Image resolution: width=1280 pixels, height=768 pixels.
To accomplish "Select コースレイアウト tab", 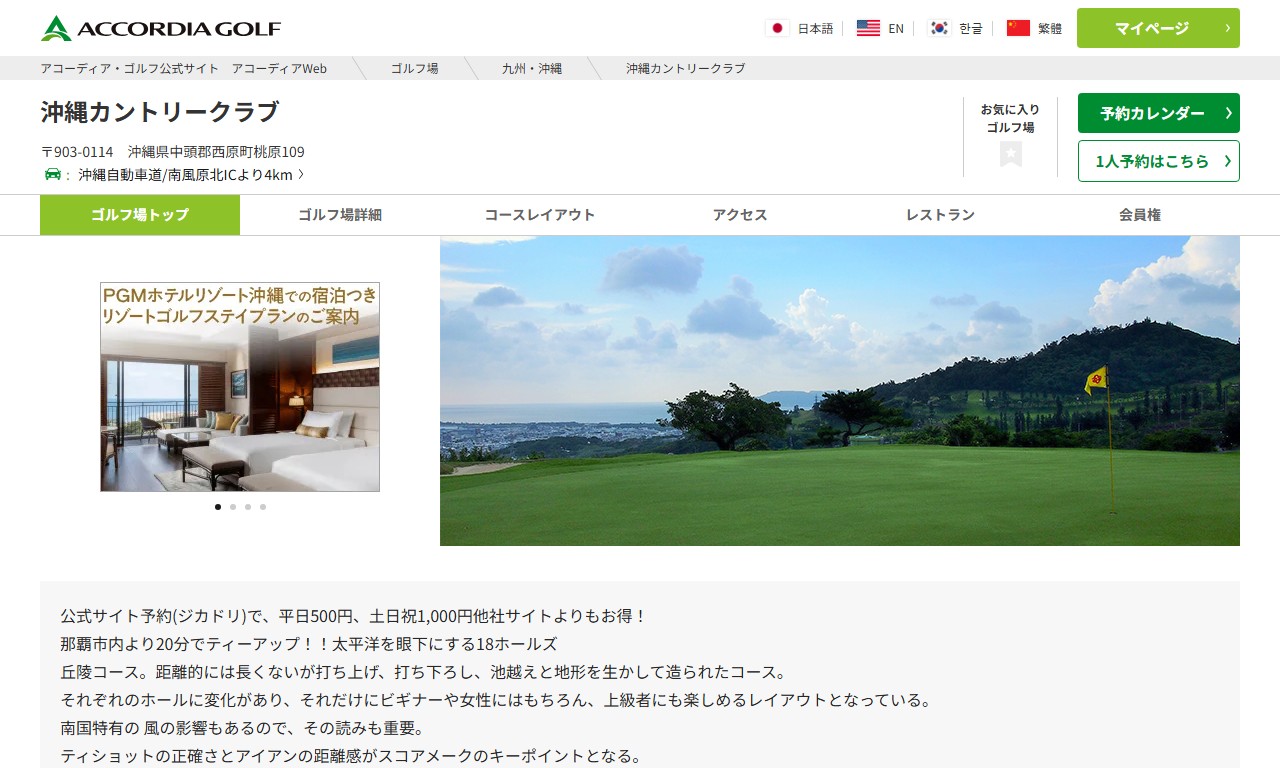I will [540, 215].
